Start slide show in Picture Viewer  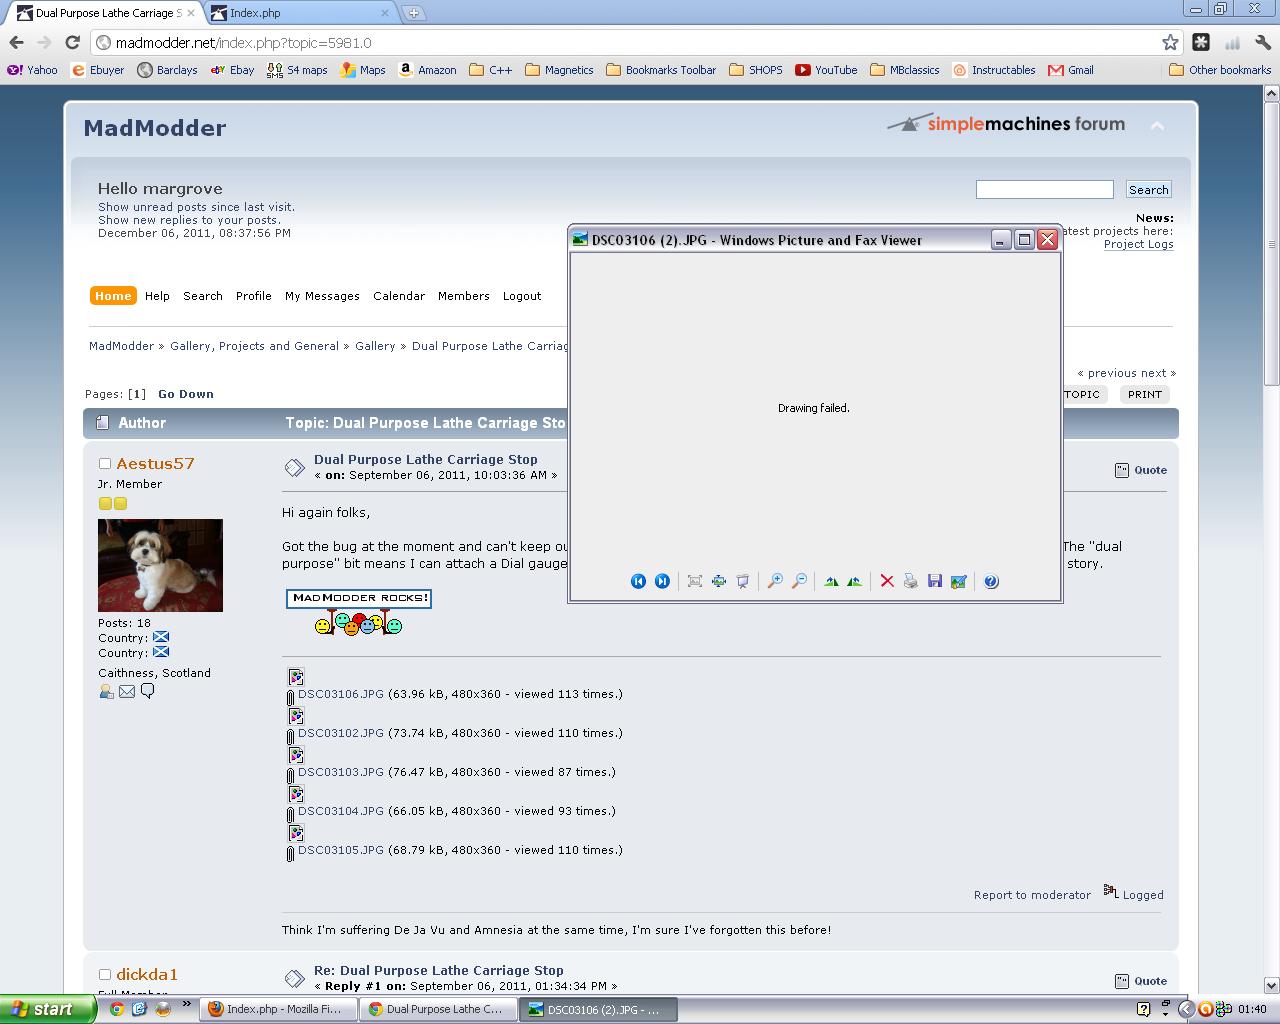tap(743, 581)
